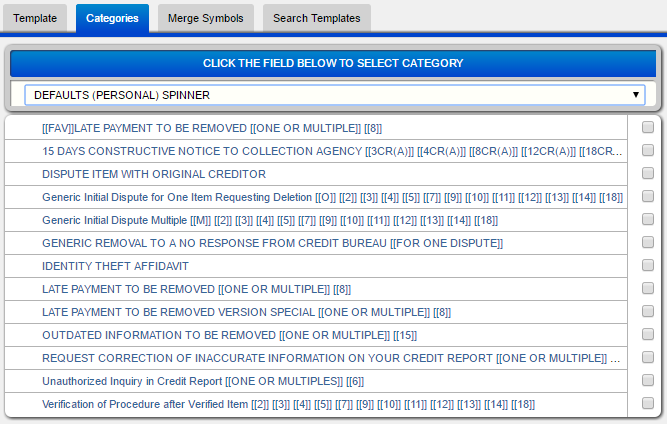667x424 pixels.
Task: Switch to the Merge Symbols tab
Action: [x=206, y=18]
